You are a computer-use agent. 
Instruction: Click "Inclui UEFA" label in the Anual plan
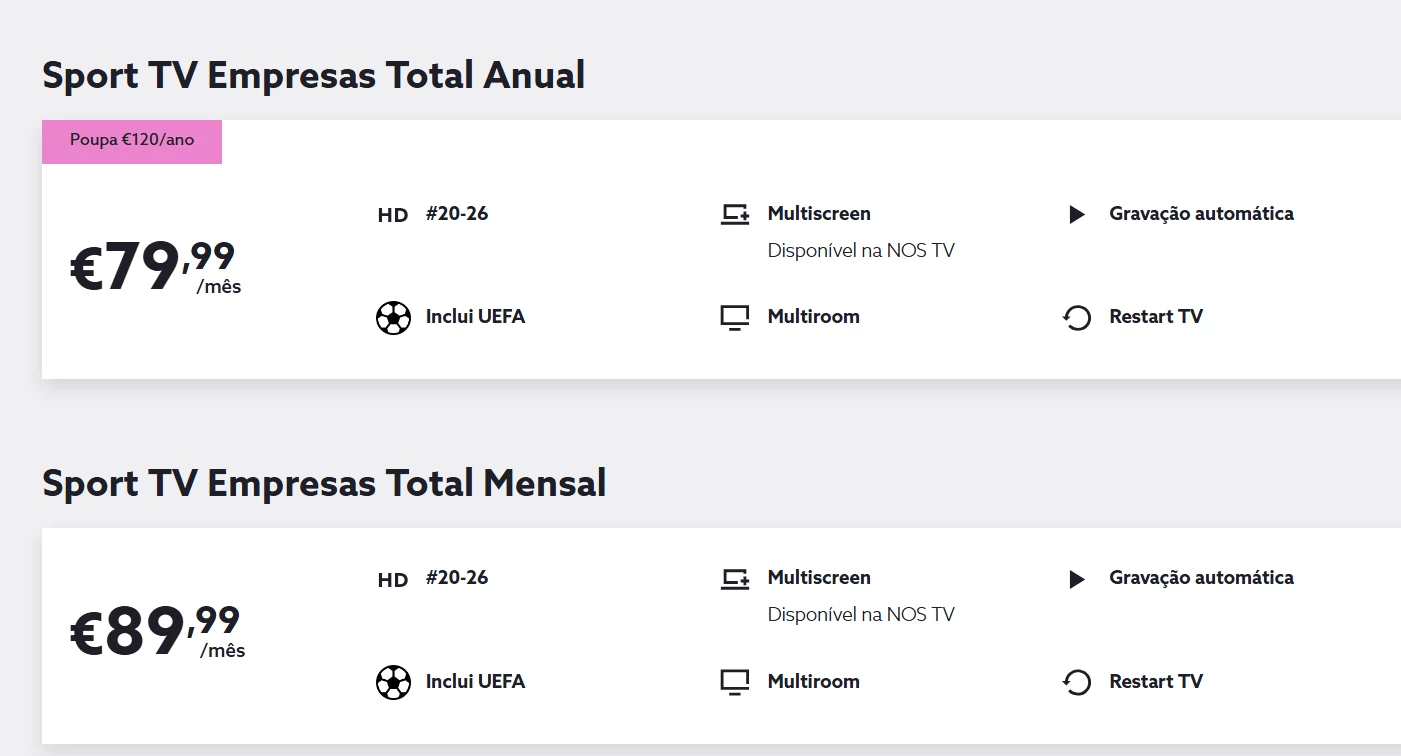click(475, 317)
